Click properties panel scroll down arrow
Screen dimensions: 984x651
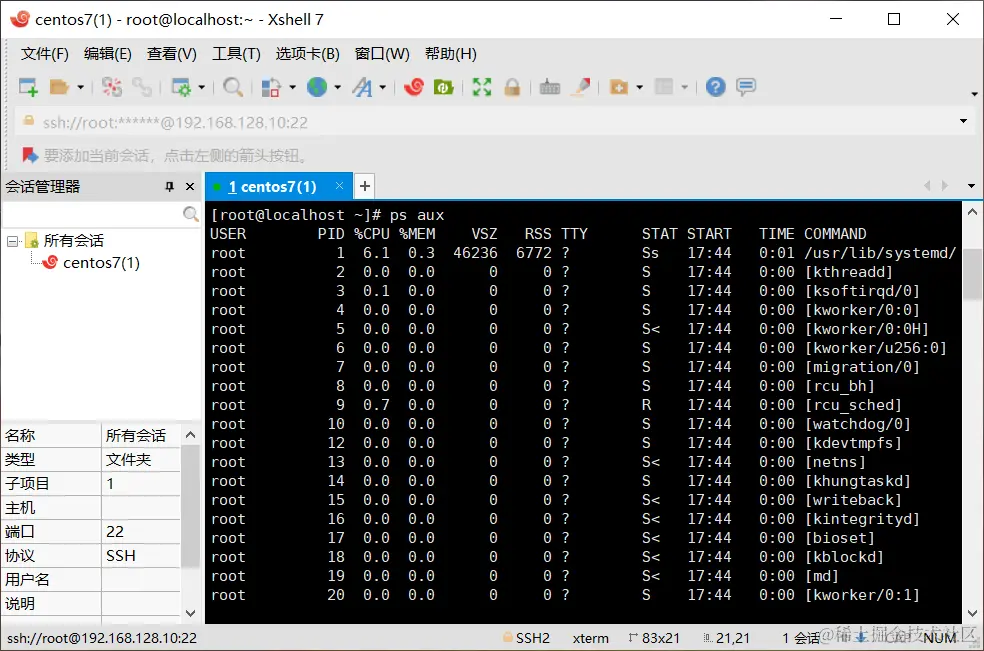click(x=191, y=613)
